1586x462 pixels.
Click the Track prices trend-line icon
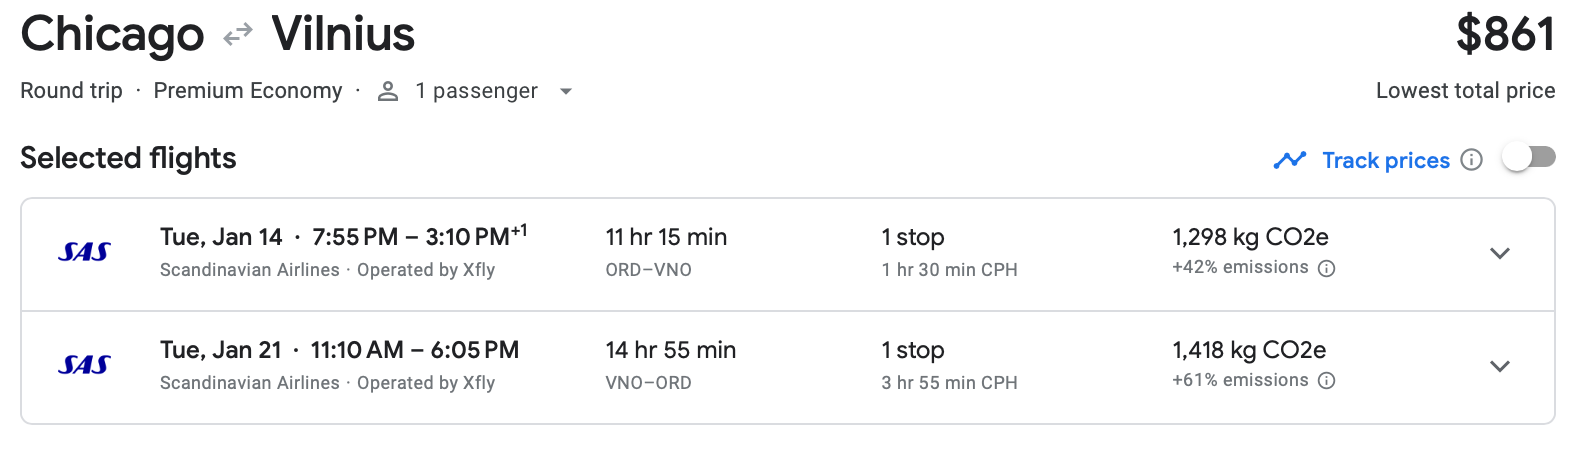(1290, 160)
